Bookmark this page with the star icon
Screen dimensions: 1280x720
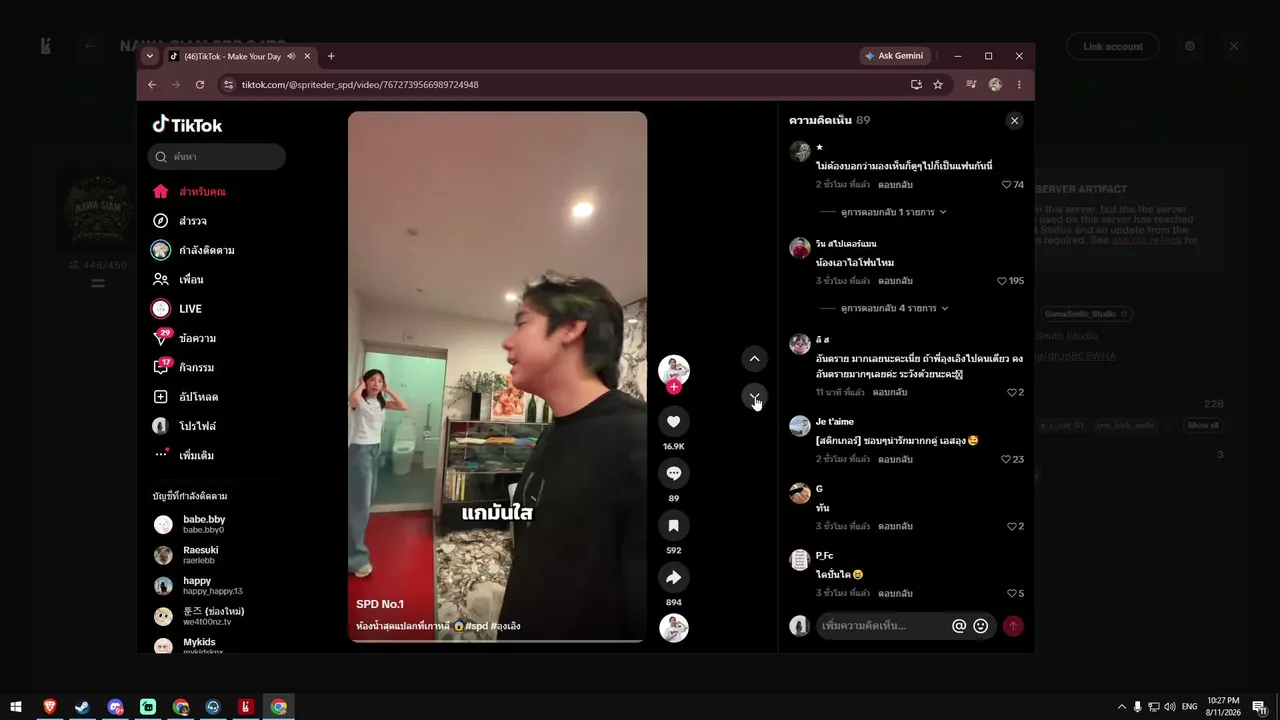point(938,85)
